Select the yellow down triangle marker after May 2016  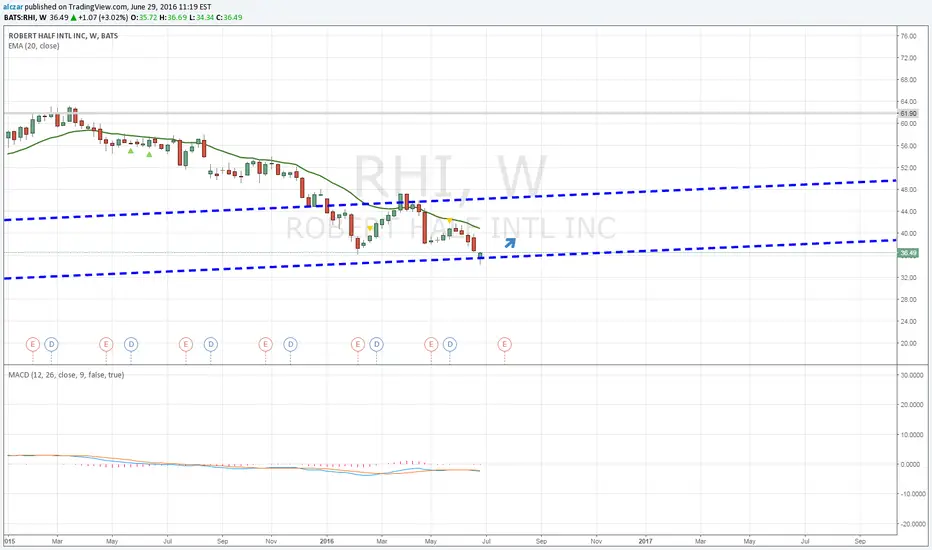pos(449,221)
